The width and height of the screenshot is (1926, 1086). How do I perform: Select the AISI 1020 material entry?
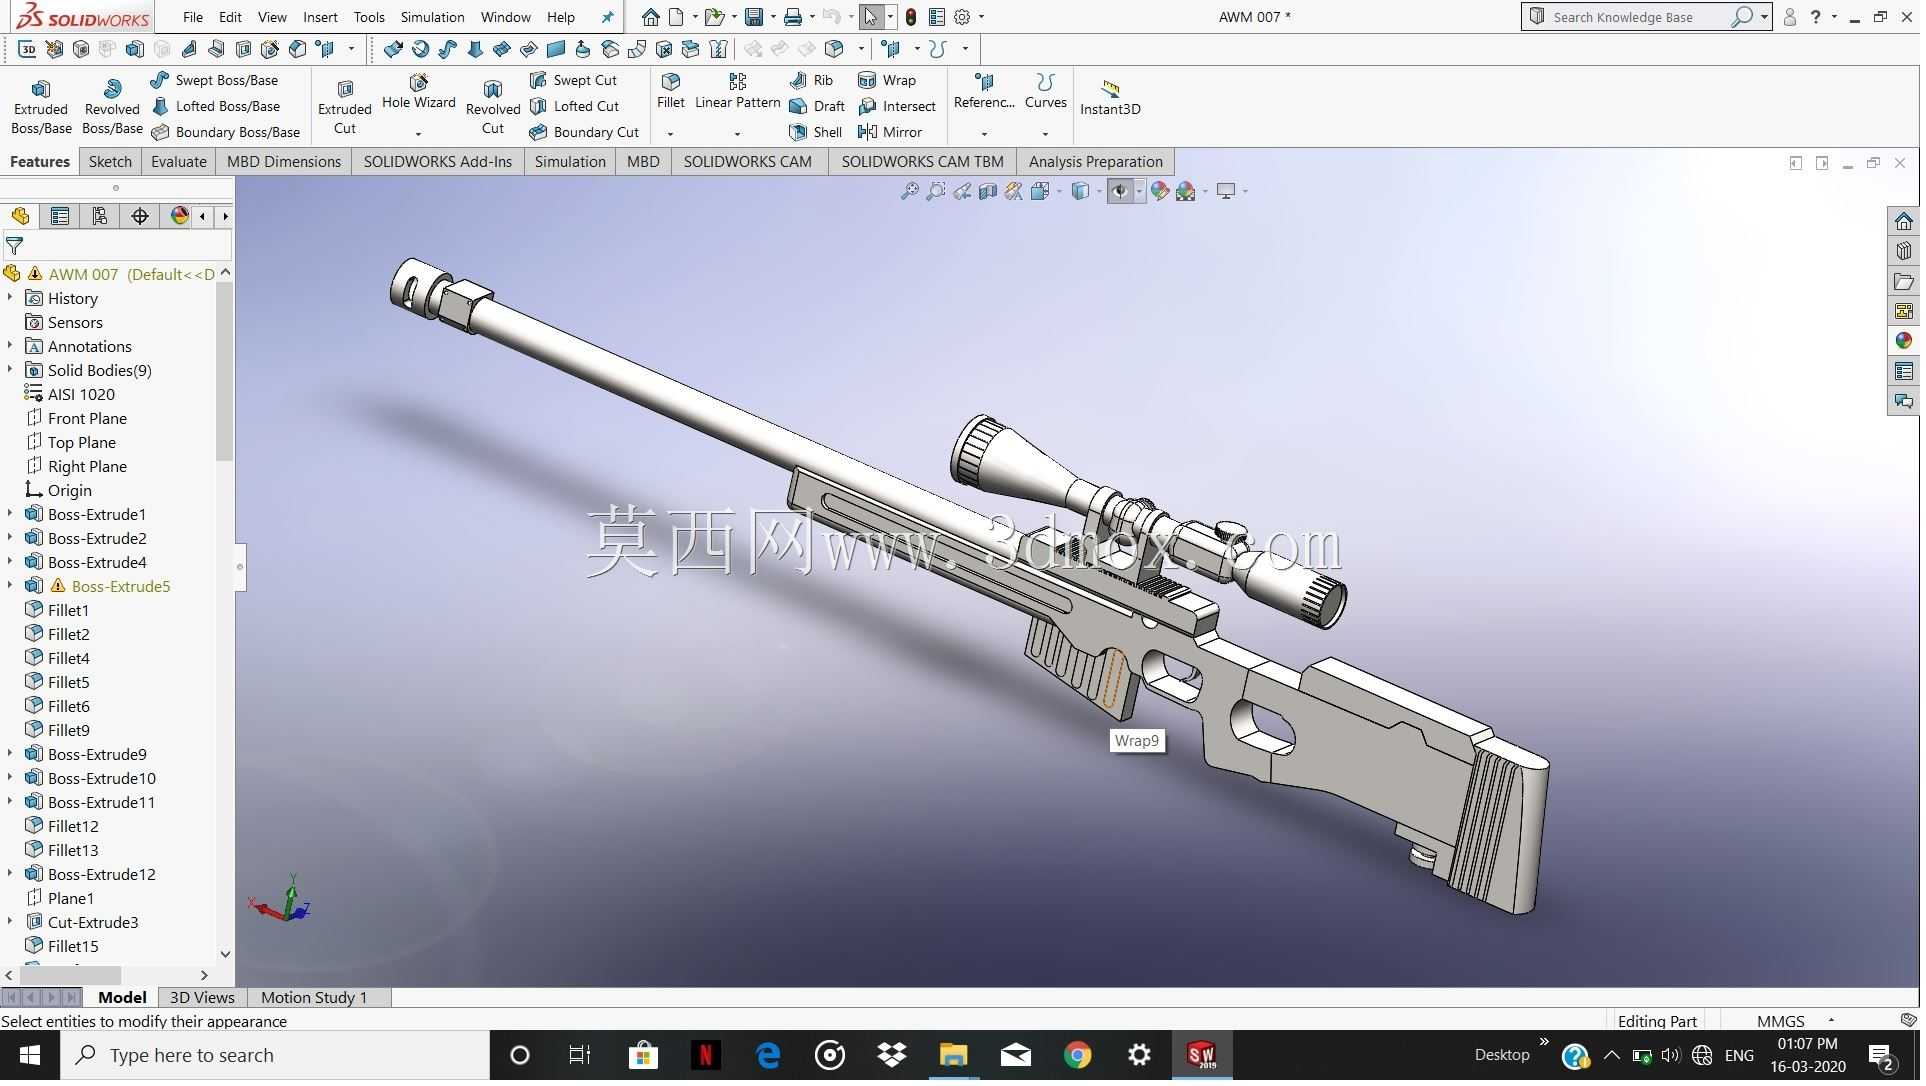(81, 395)
